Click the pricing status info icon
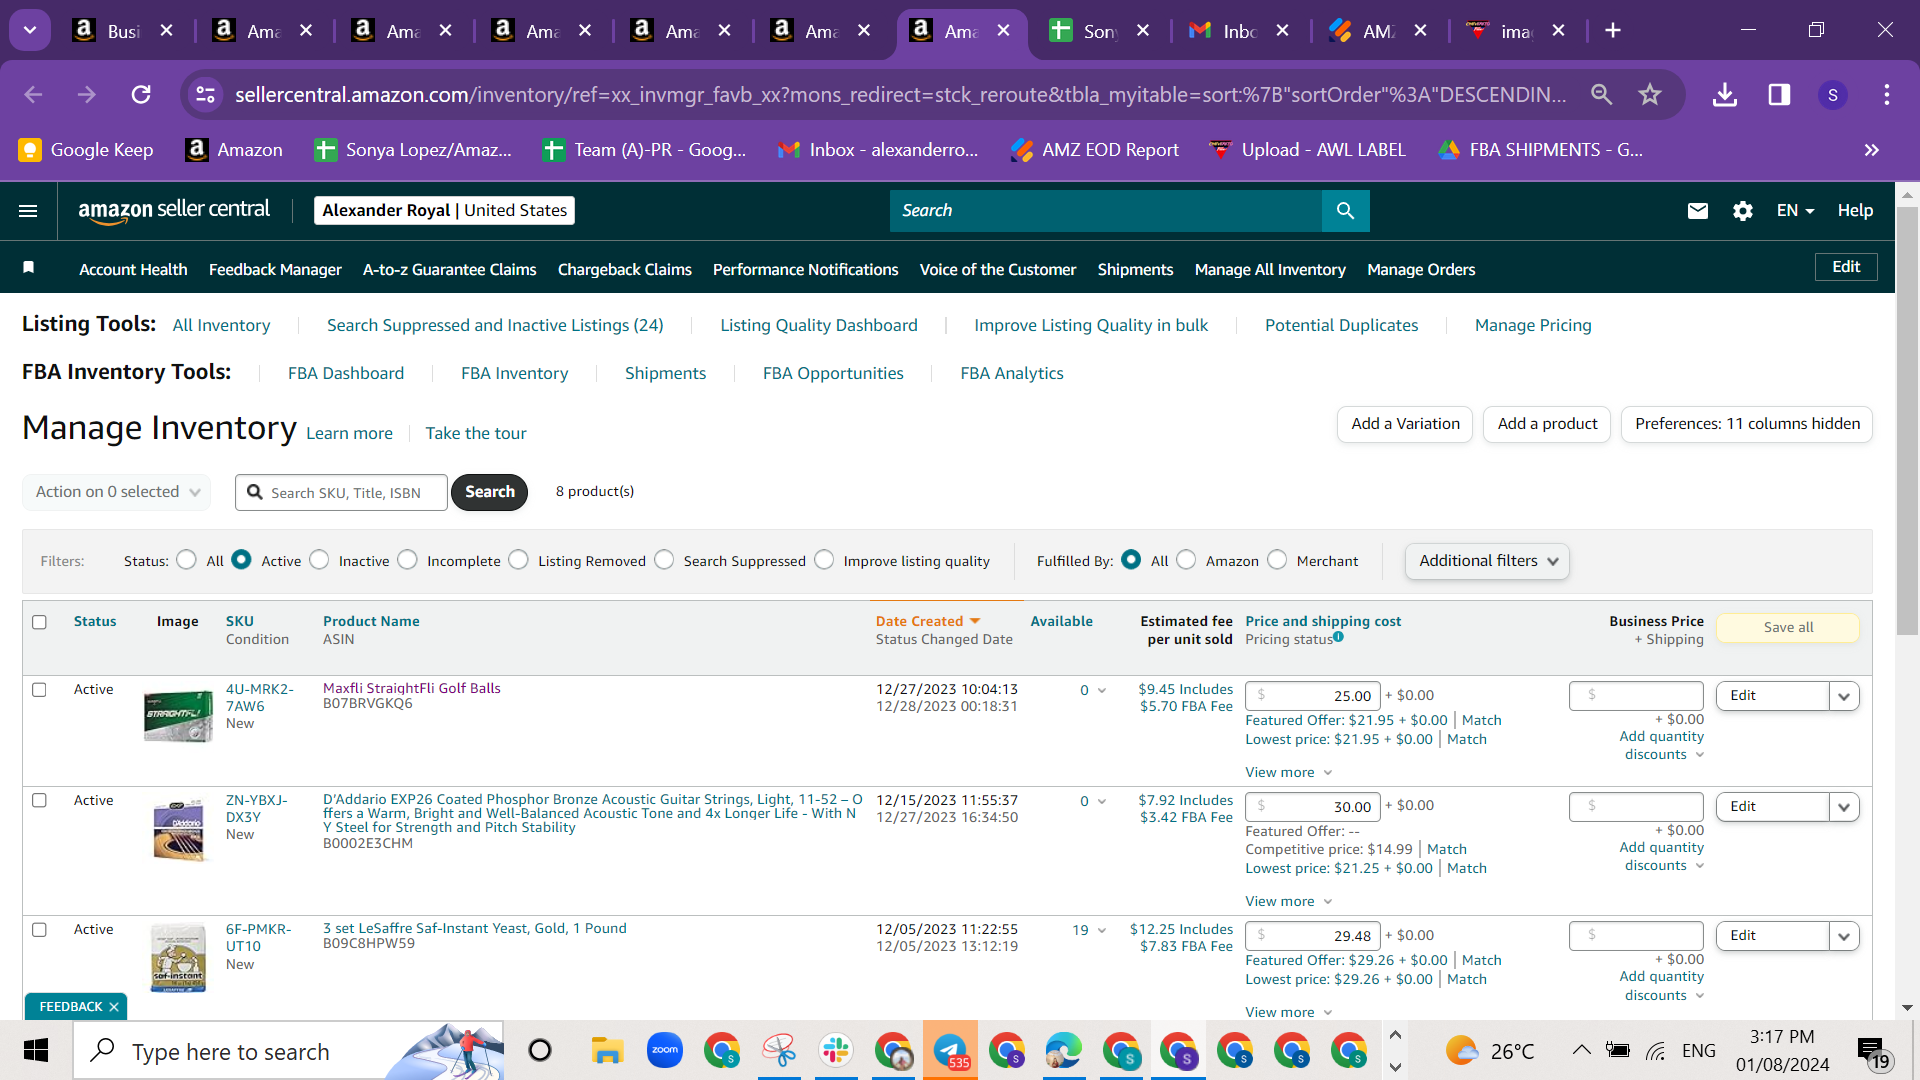1920x1080 pixels. (1338, 637)
